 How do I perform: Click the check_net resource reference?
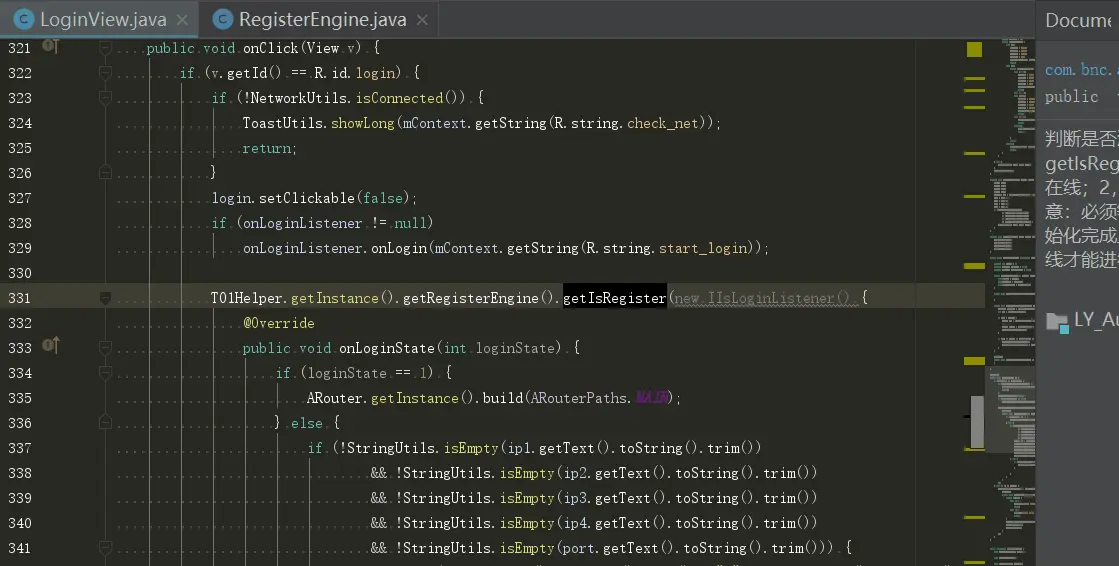(663, 123)
